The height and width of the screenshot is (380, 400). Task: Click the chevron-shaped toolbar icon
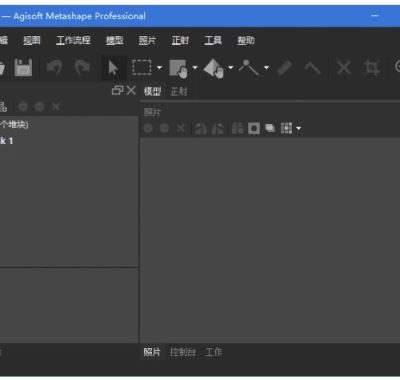312,68
